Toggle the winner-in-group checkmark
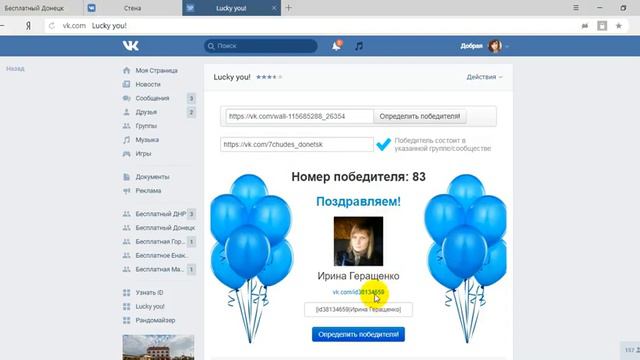This screenshot has width=640, height=360. [383, 144]
